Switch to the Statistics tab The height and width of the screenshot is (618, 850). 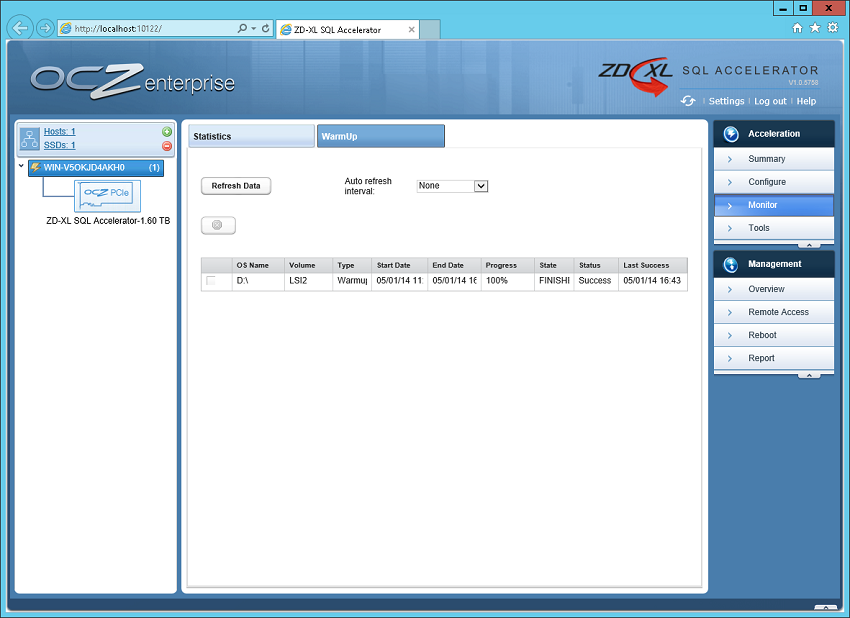point(251,136)
